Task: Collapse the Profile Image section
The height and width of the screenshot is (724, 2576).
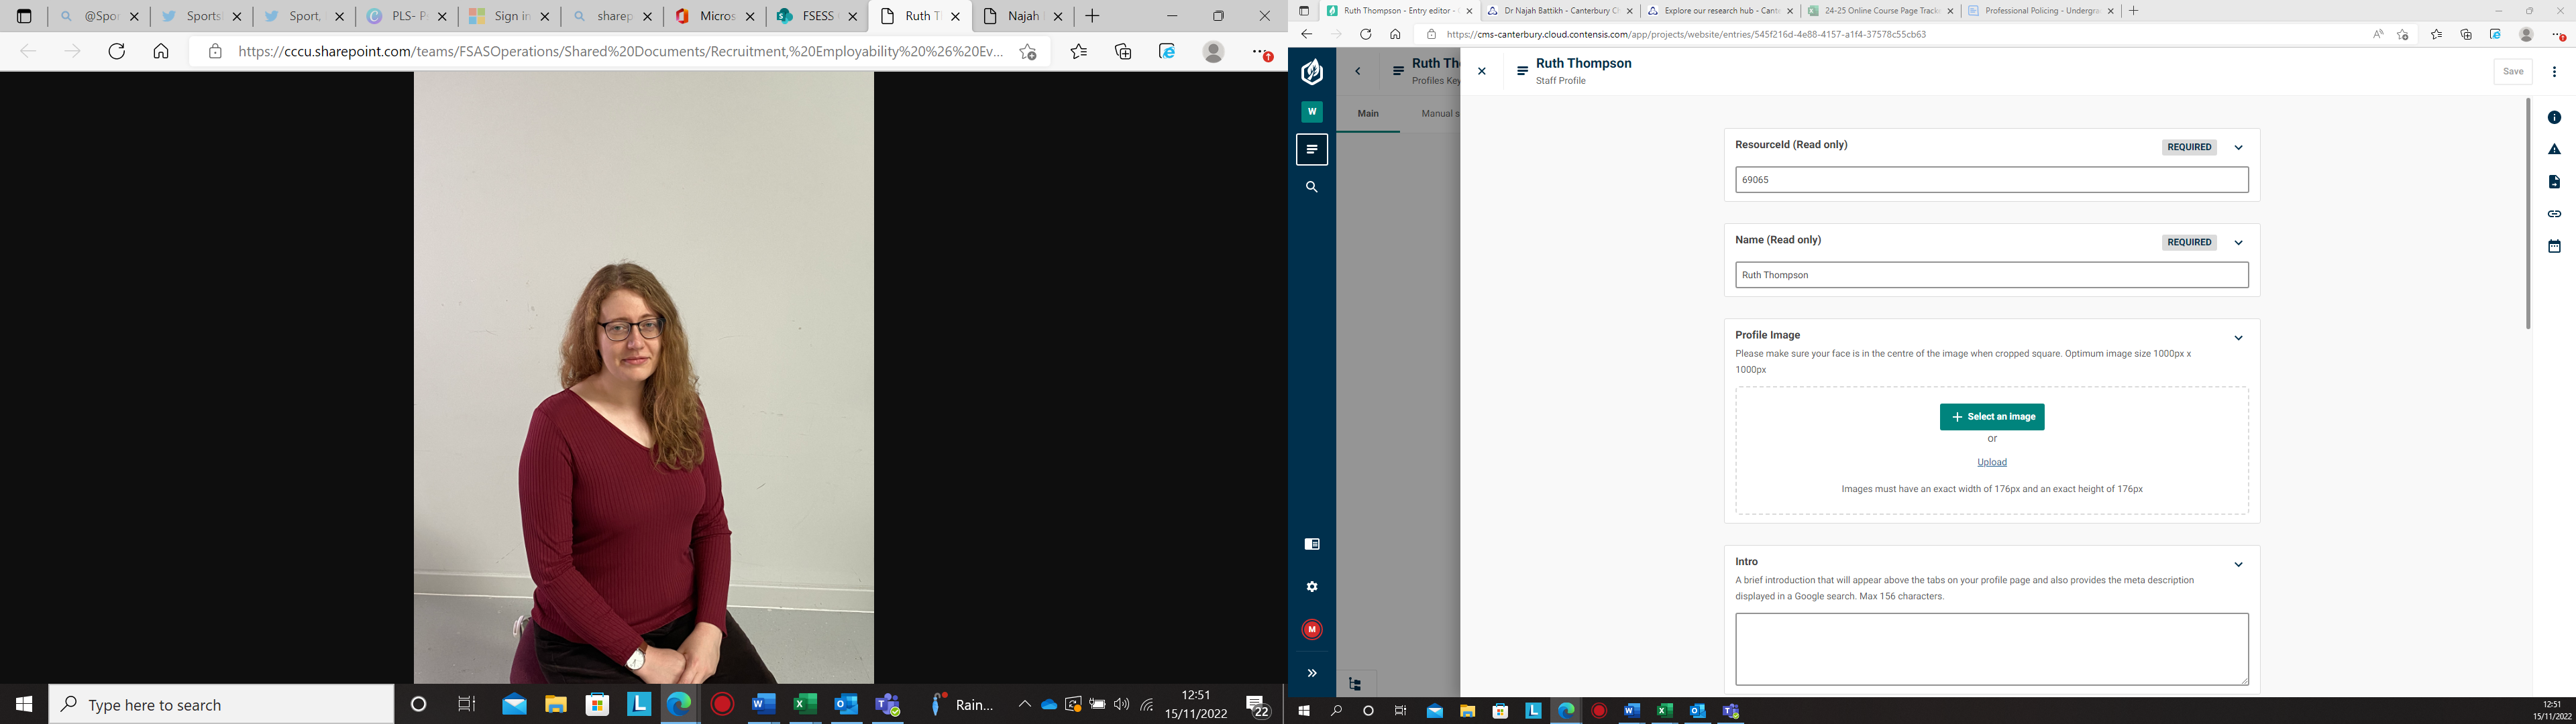Action: [2238, 338]
